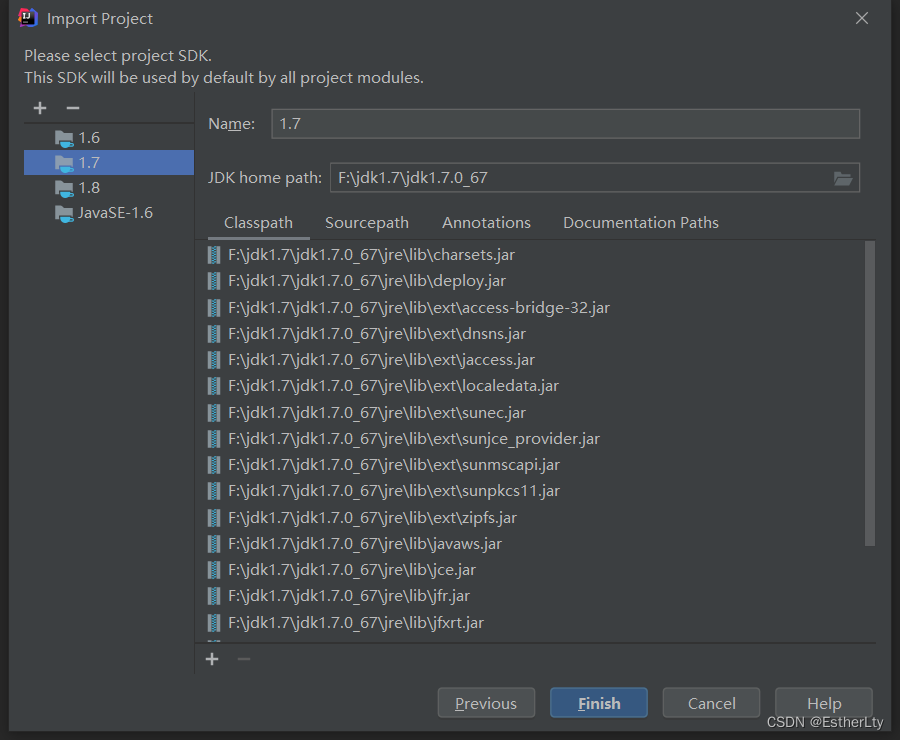Screen dimensions: 900x740
Task: Add classpath entry with bottom plus icon
Action: [212, 659]
